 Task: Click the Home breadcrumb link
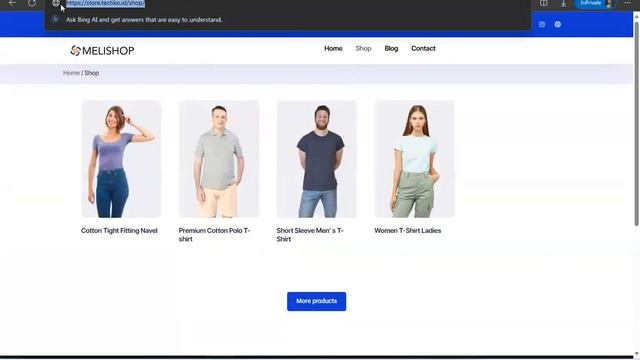pos(71,73)
